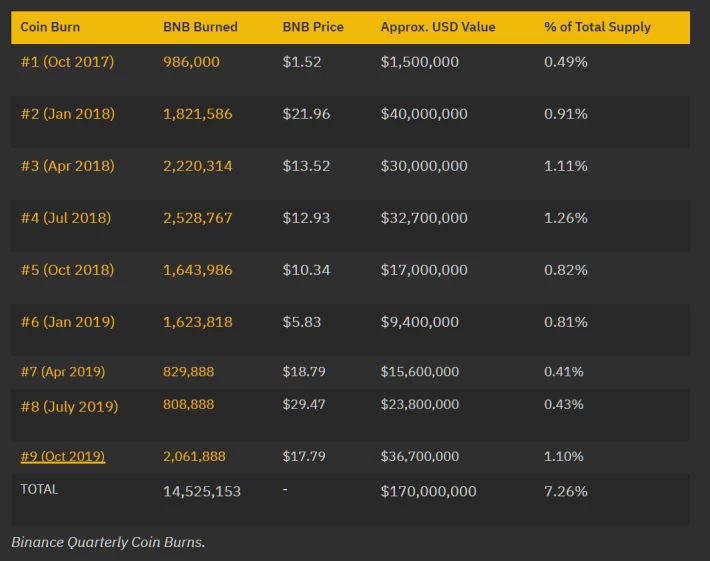
Task: Click the 0.91% supply cell
Action: pos(566,114)
